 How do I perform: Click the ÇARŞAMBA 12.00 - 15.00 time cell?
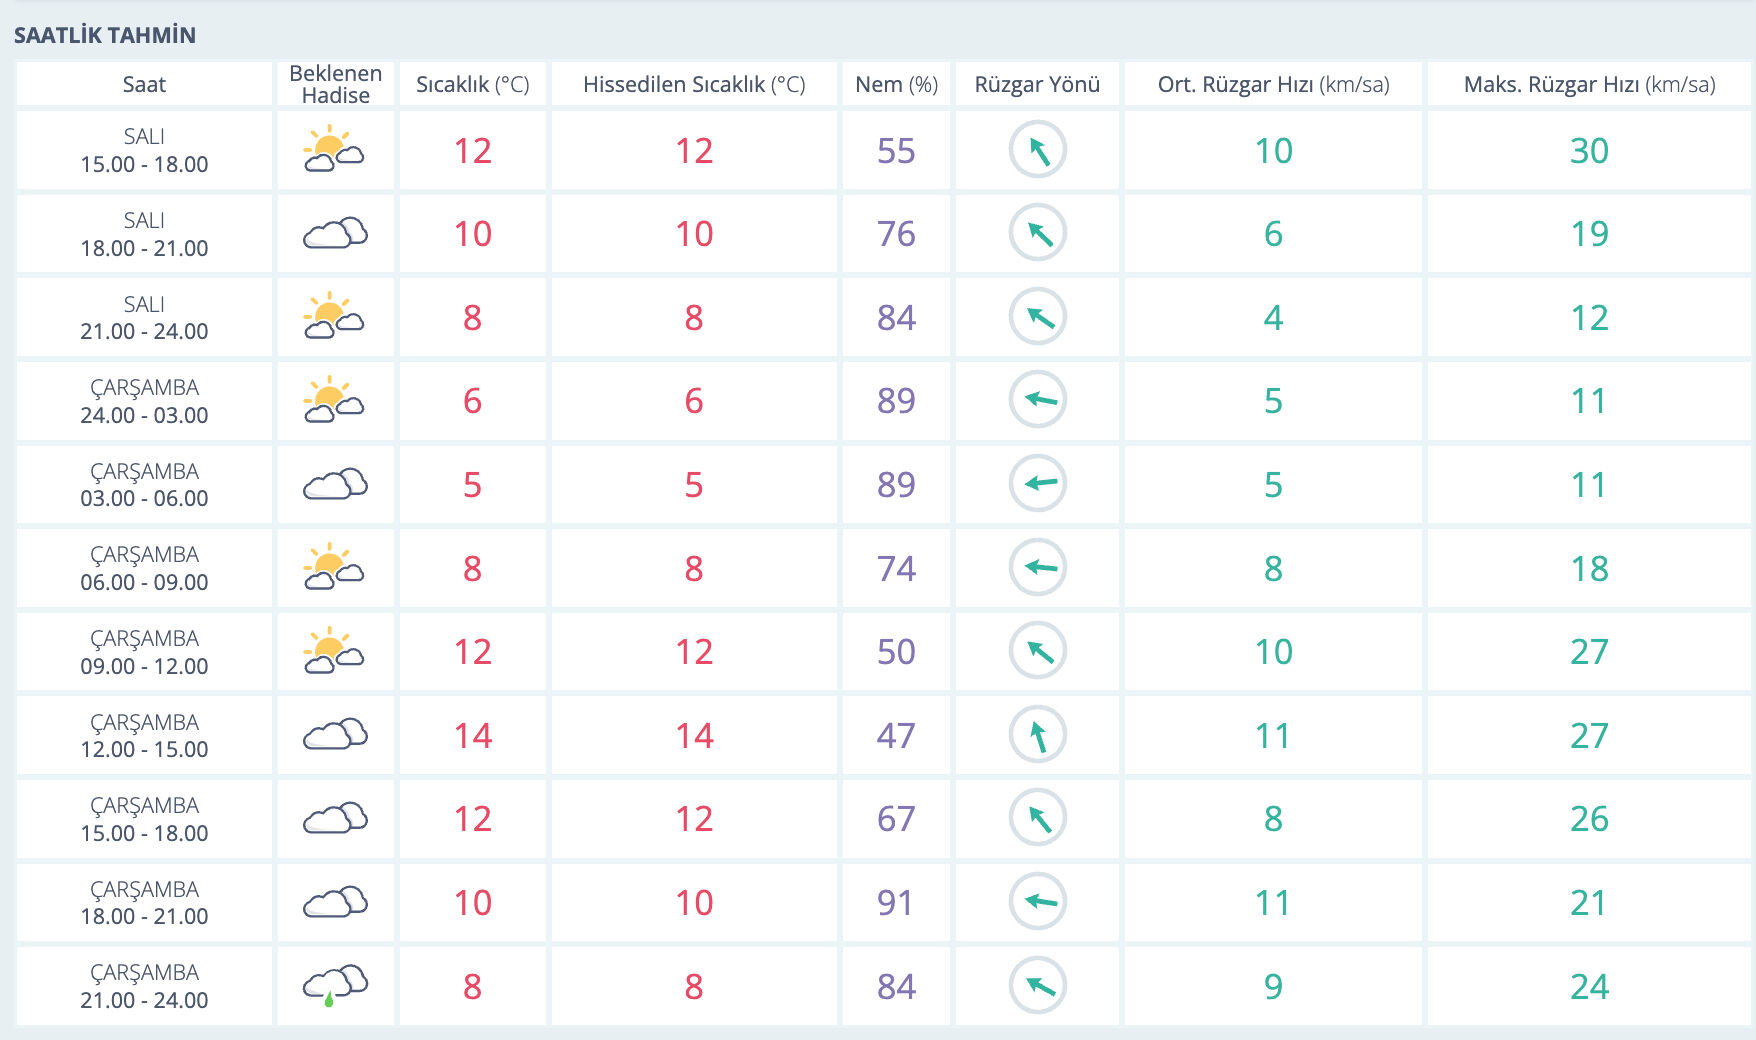pyautogui.click(x=144, y=735)
